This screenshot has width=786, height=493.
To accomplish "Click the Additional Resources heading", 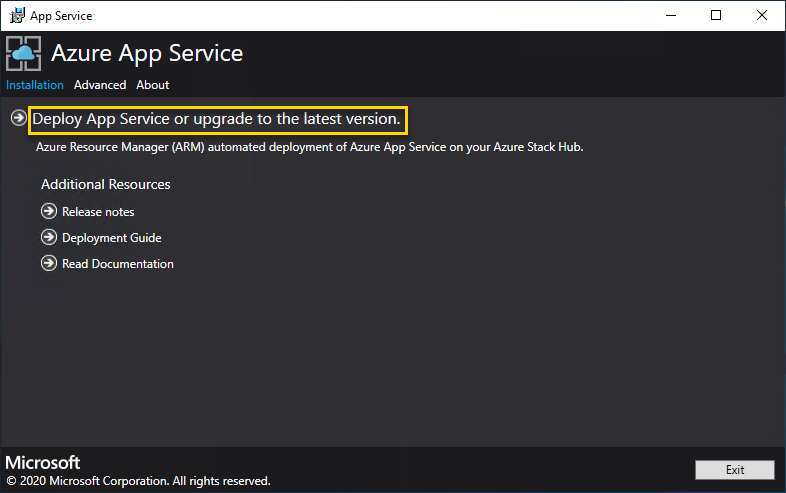I will [106, 185].
